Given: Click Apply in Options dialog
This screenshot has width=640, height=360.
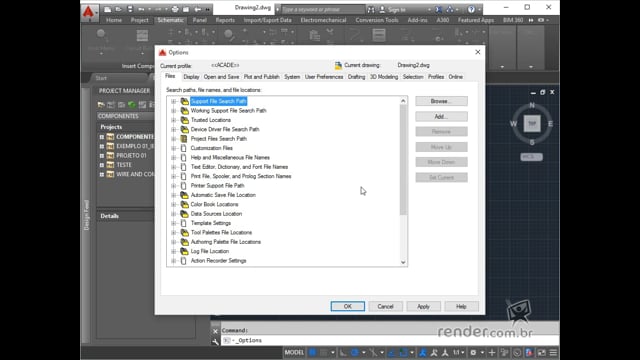Looking at the screenshot, I should (x=423, y=307).
